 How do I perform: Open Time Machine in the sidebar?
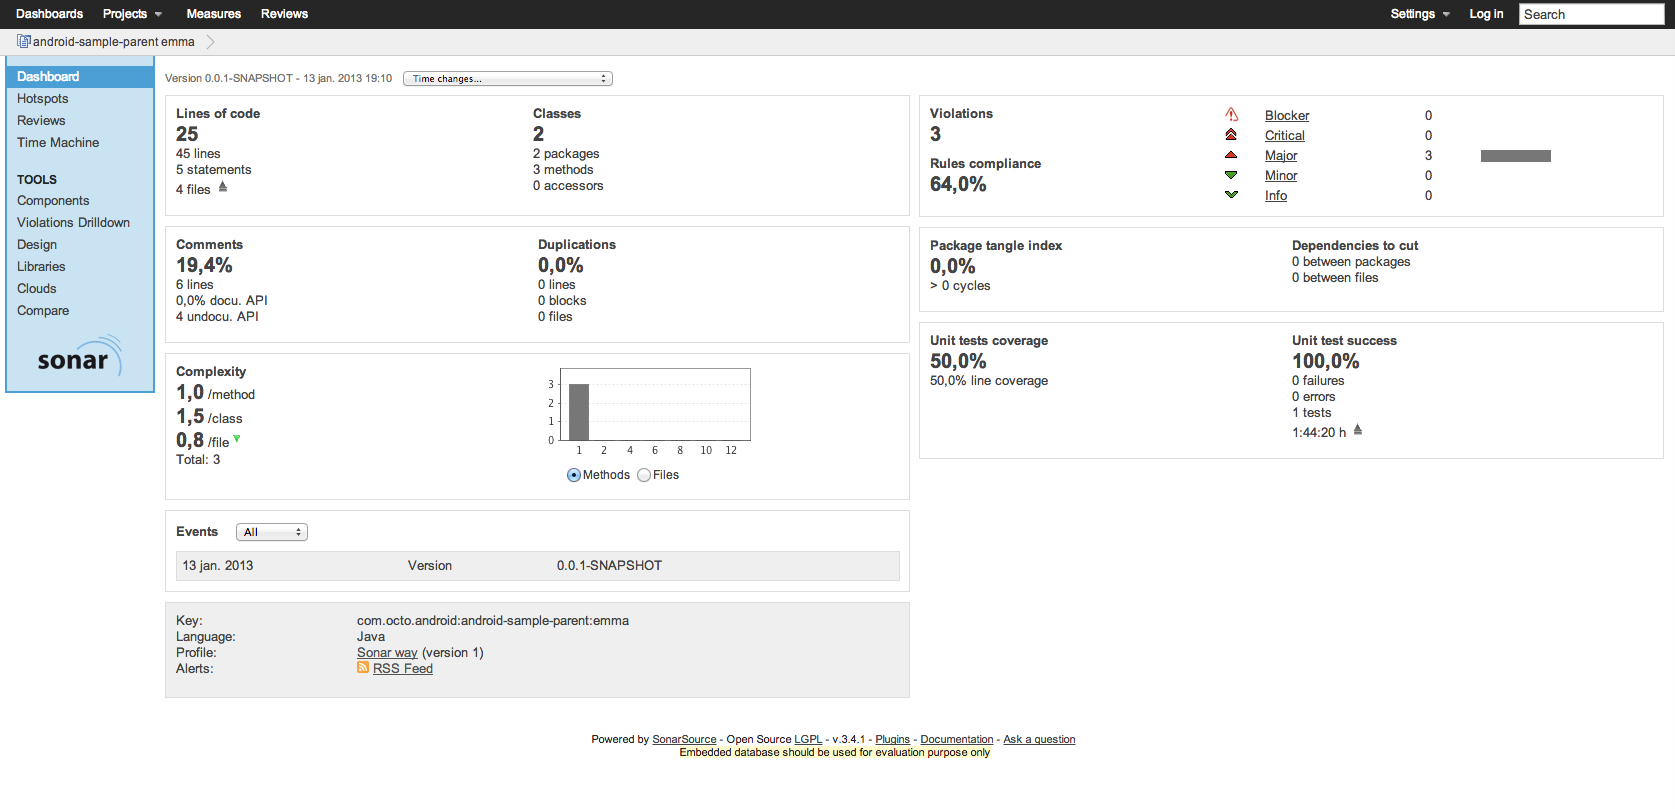(58, 143)
